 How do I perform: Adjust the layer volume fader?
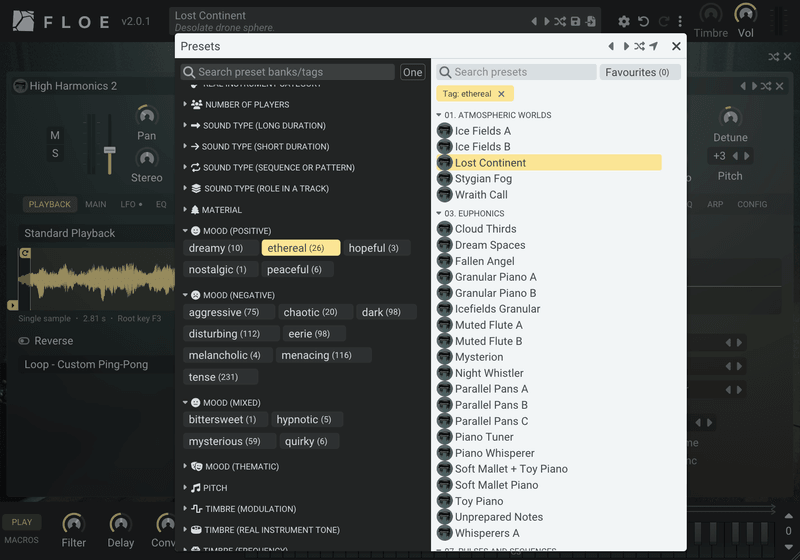click(x=109, y=150)
